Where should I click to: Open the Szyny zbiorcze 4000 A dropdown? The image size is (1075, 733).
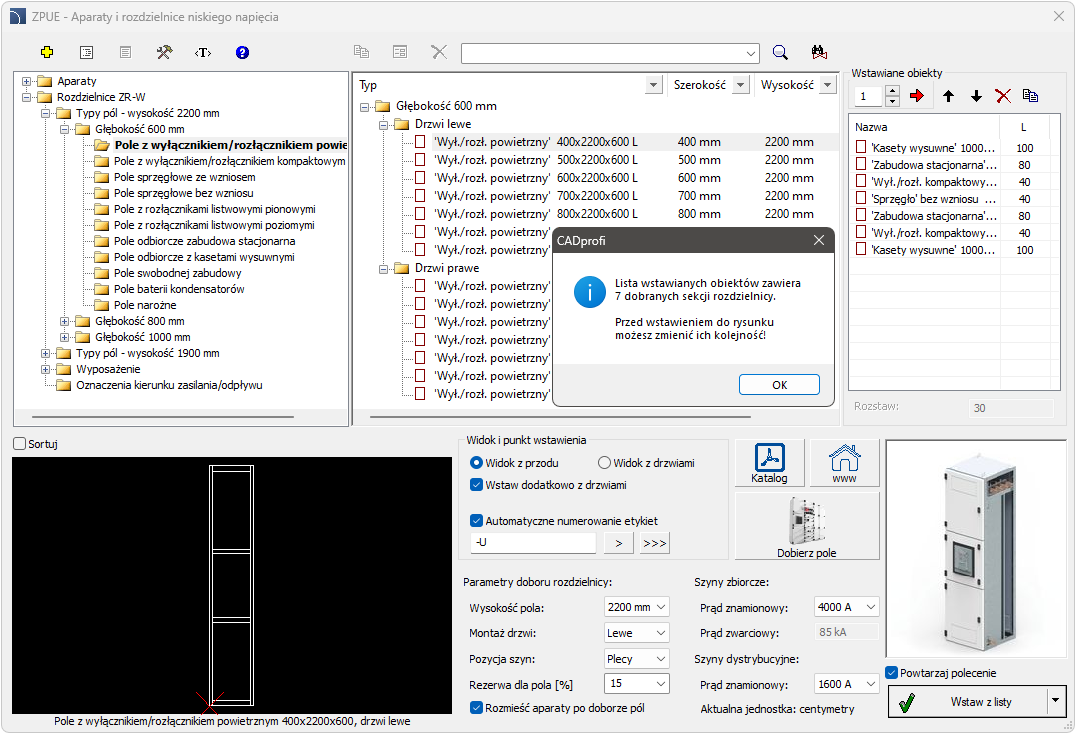point(847,607)
